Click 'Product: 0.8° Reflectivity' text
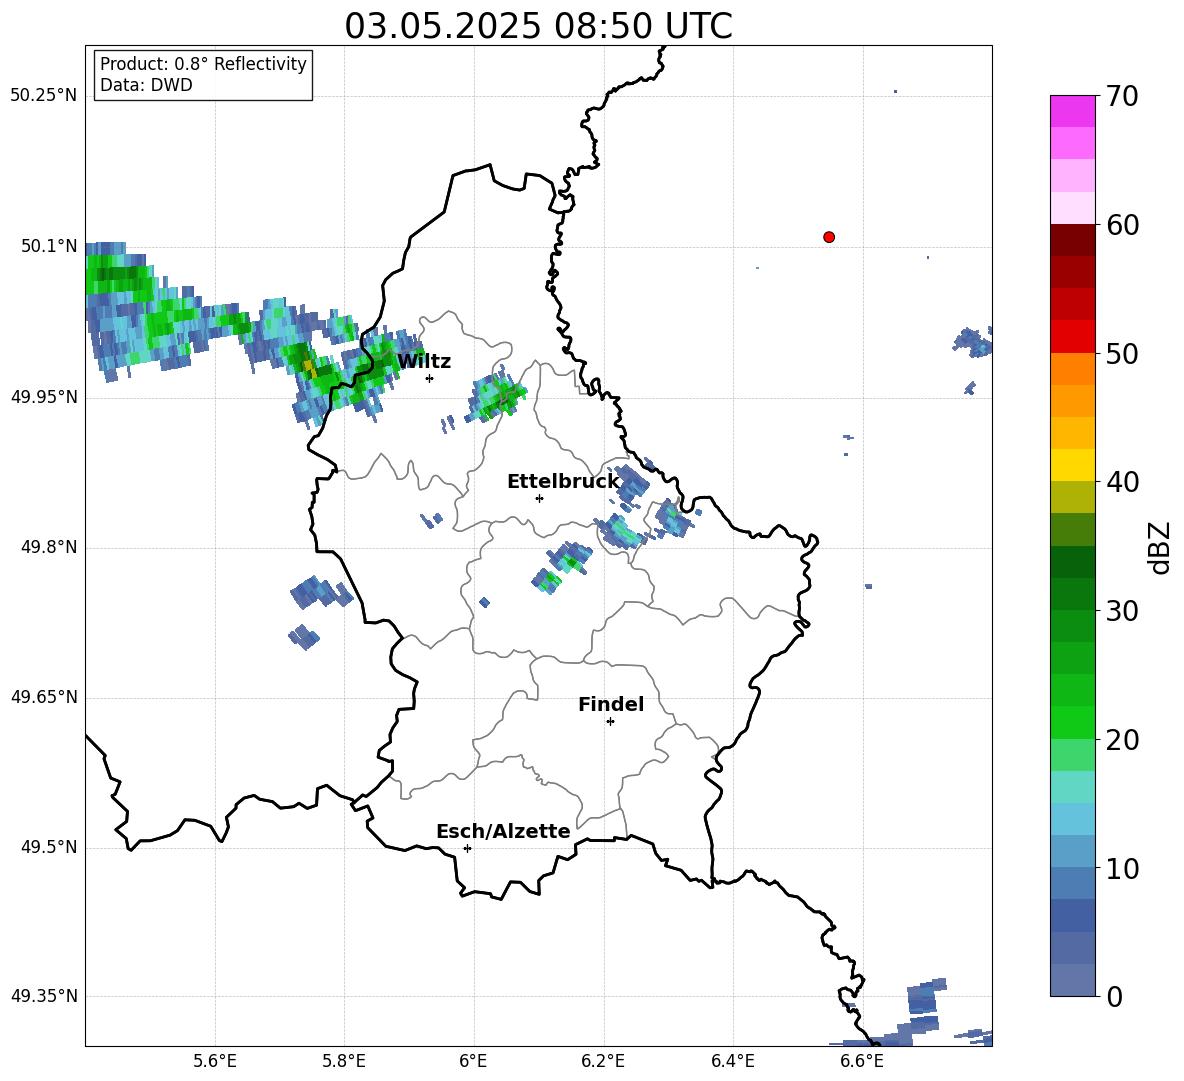 click(203, 64)
